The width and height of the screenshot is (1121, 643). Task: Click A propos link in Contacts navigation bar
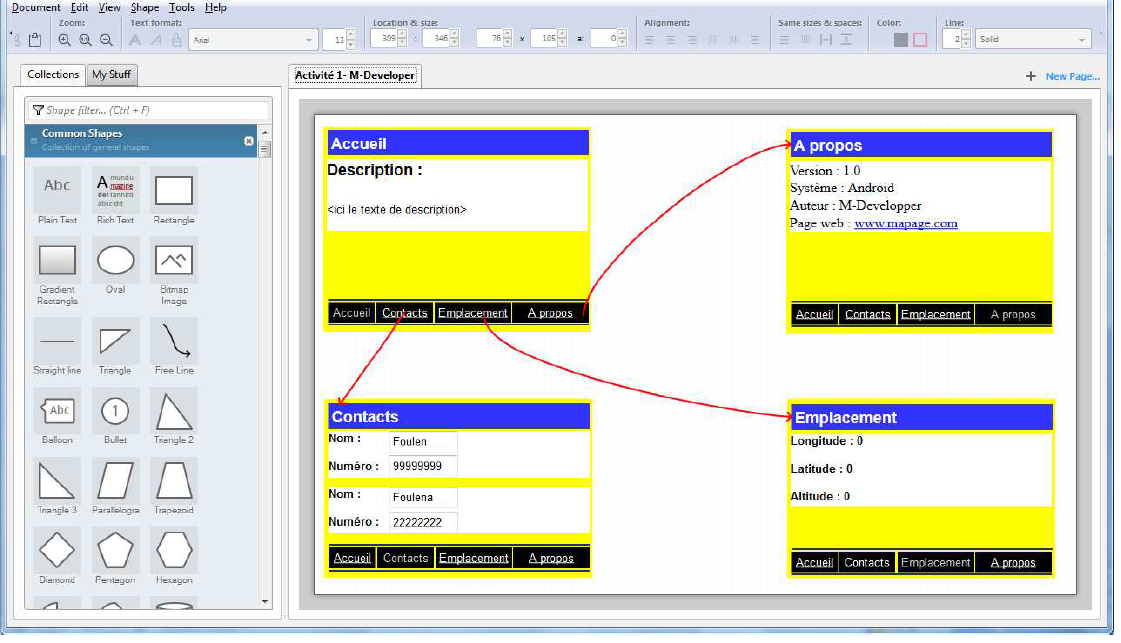551,558
